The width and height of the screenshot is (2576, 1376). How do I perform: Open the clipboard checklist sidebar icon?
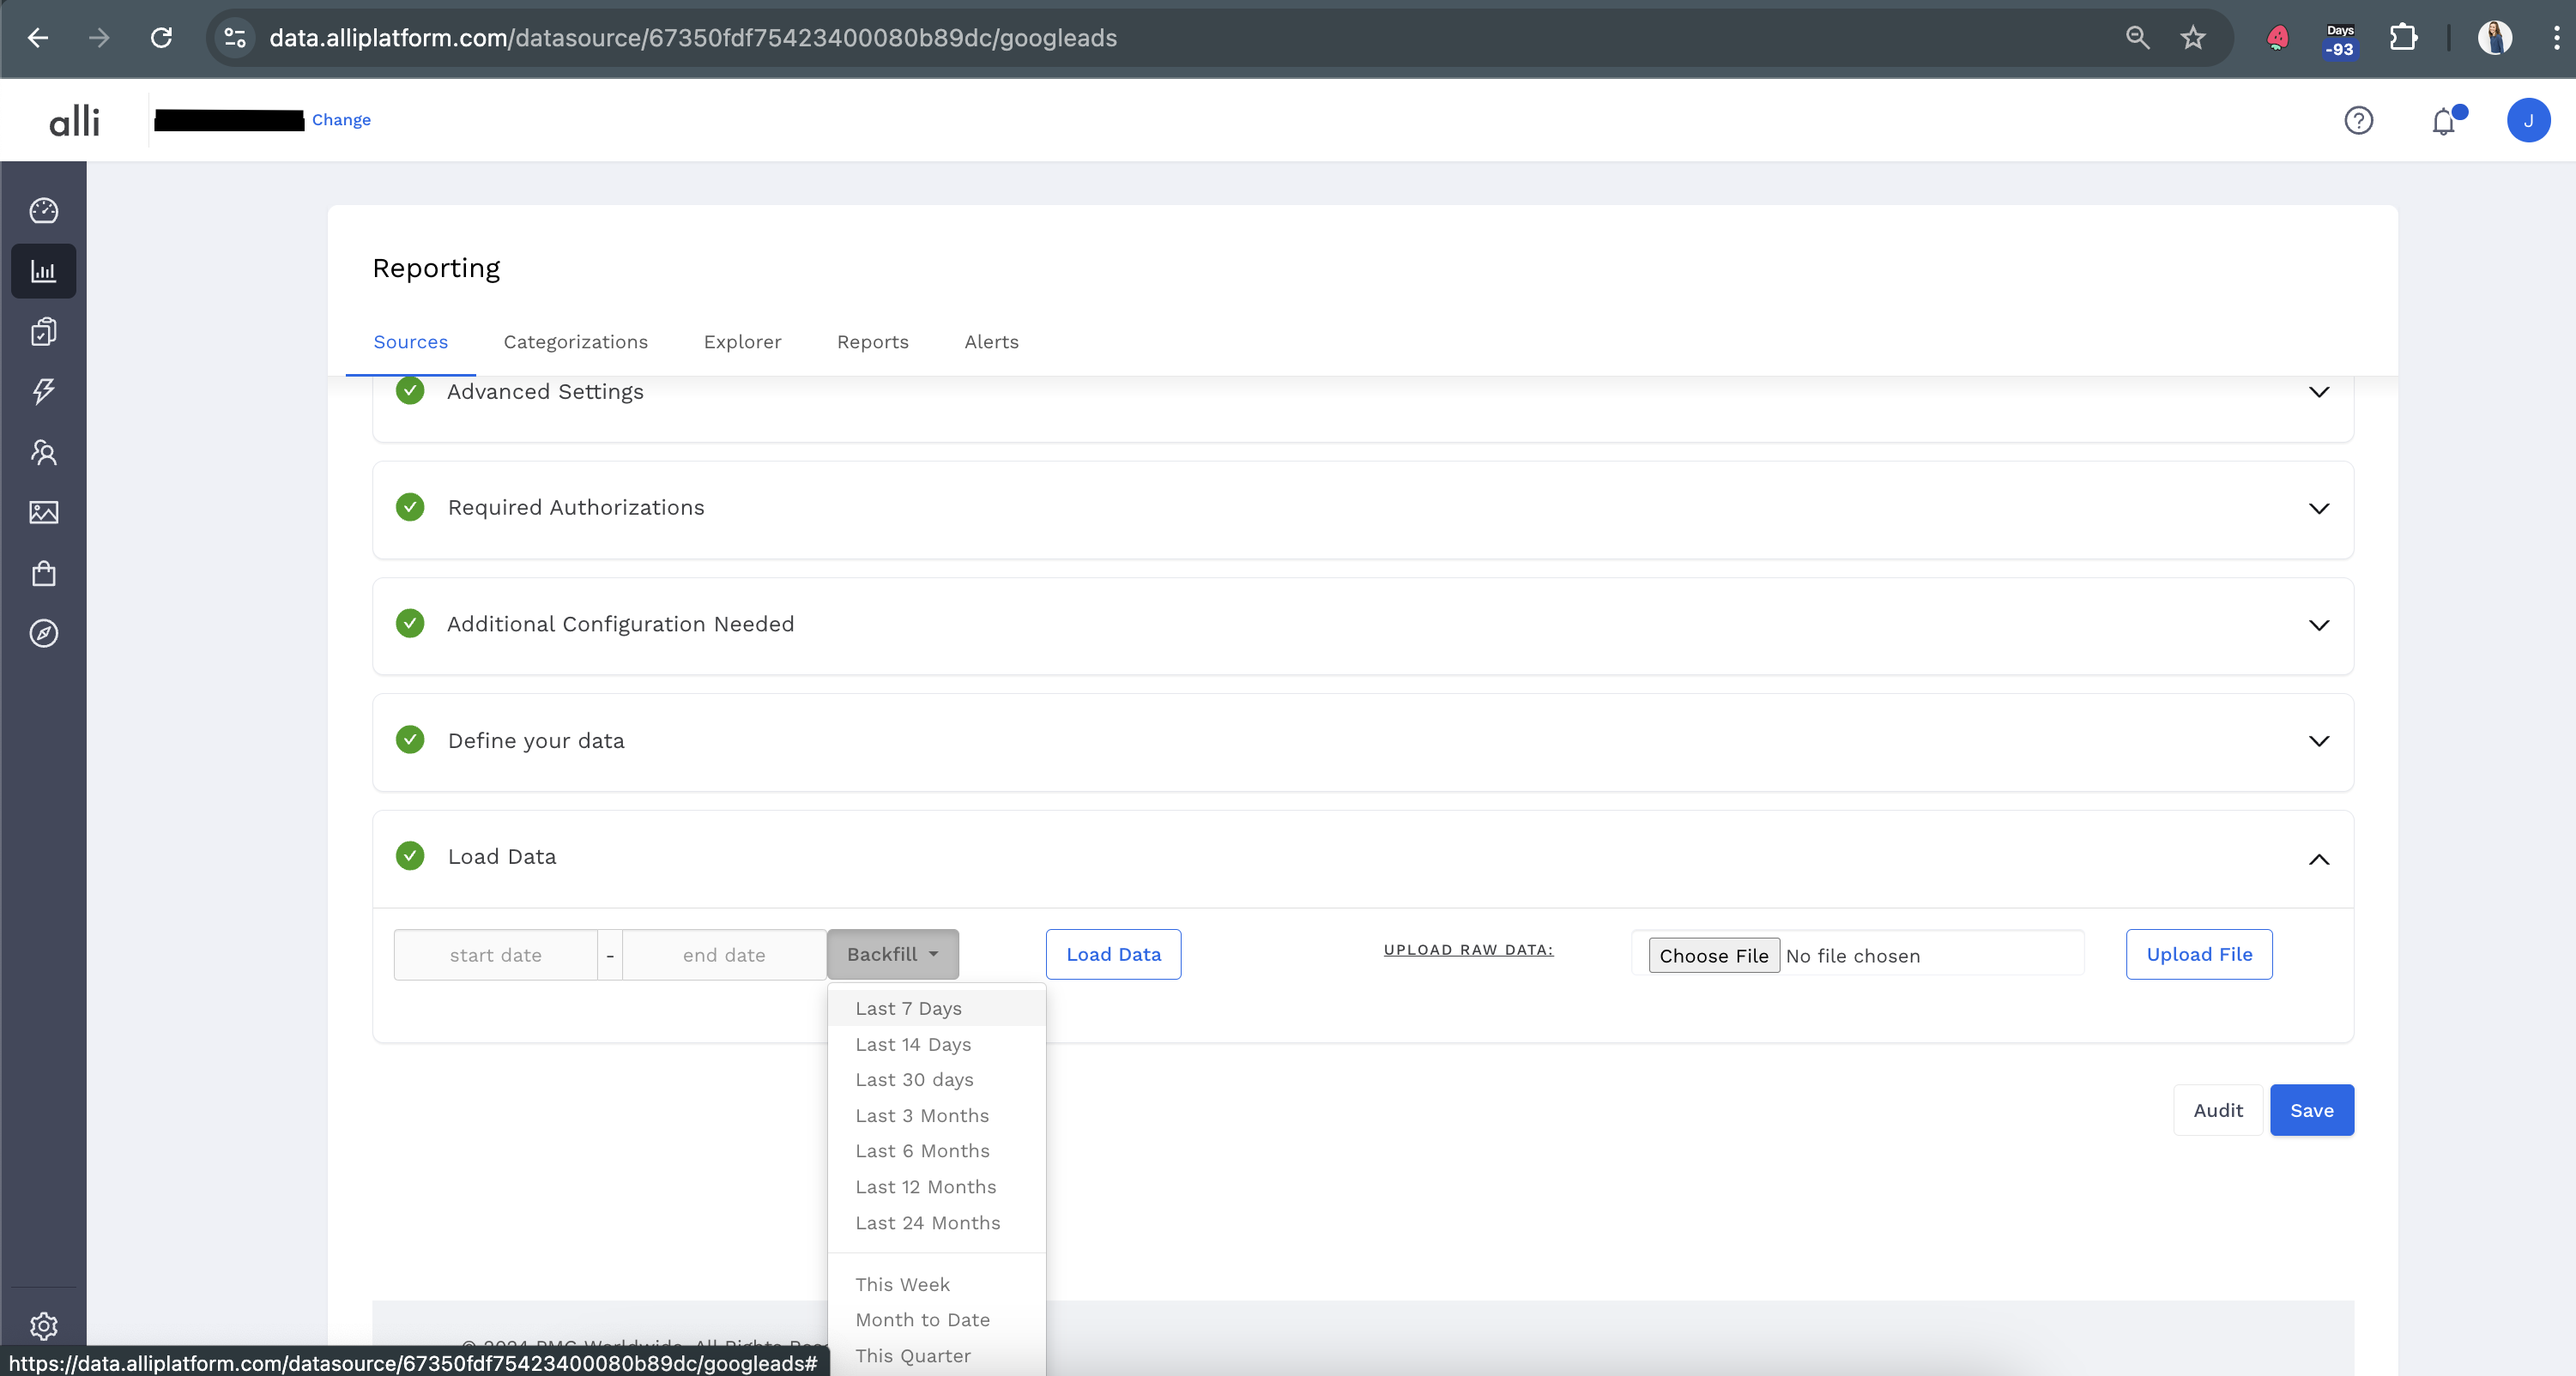[x=43, y=331]
